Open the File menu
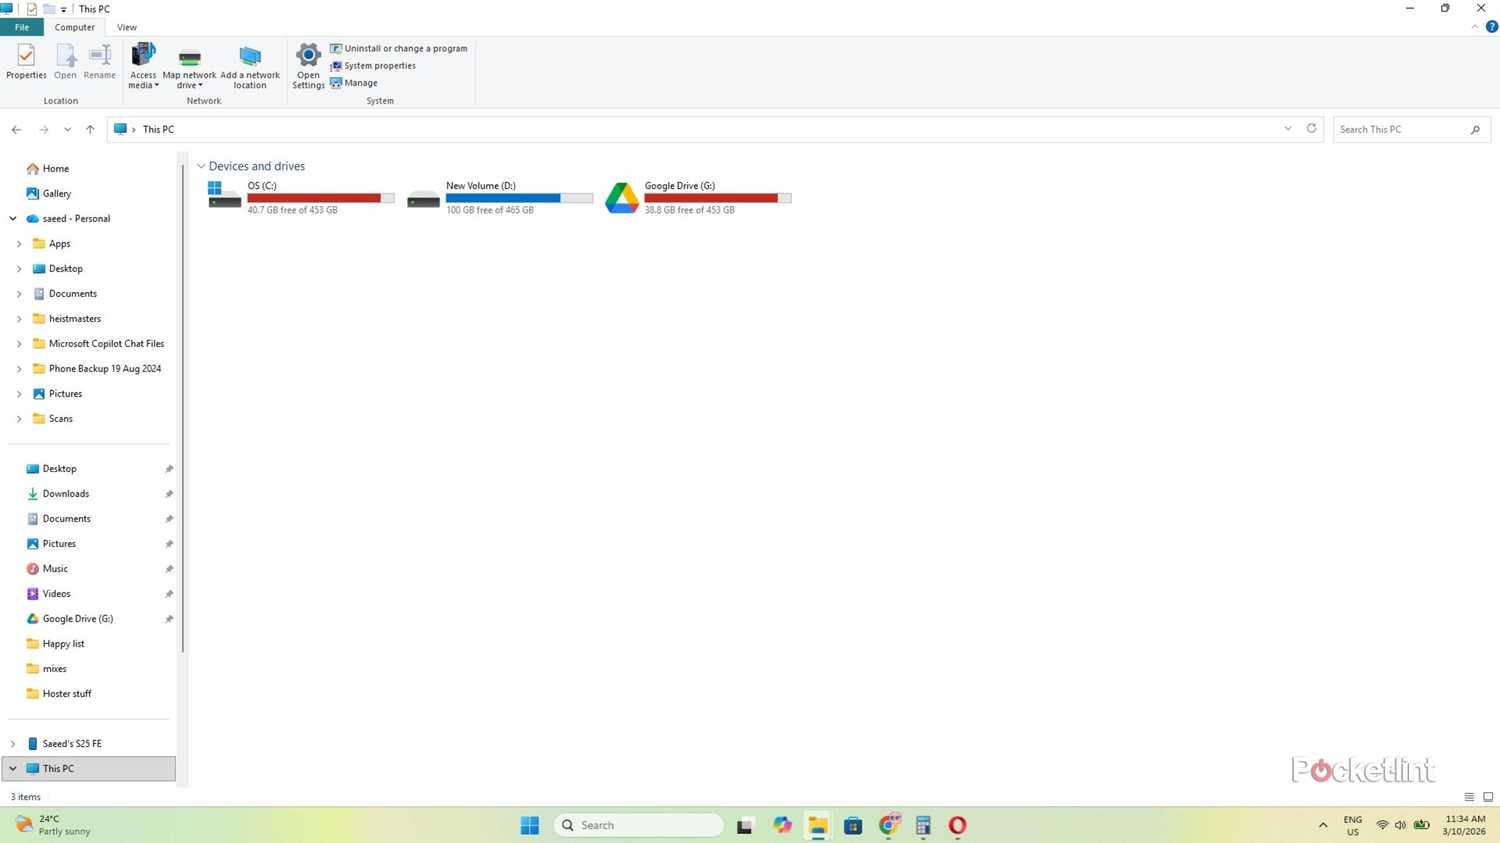Viewport: 1500px width, 843px height. click(x=20, y=27)
